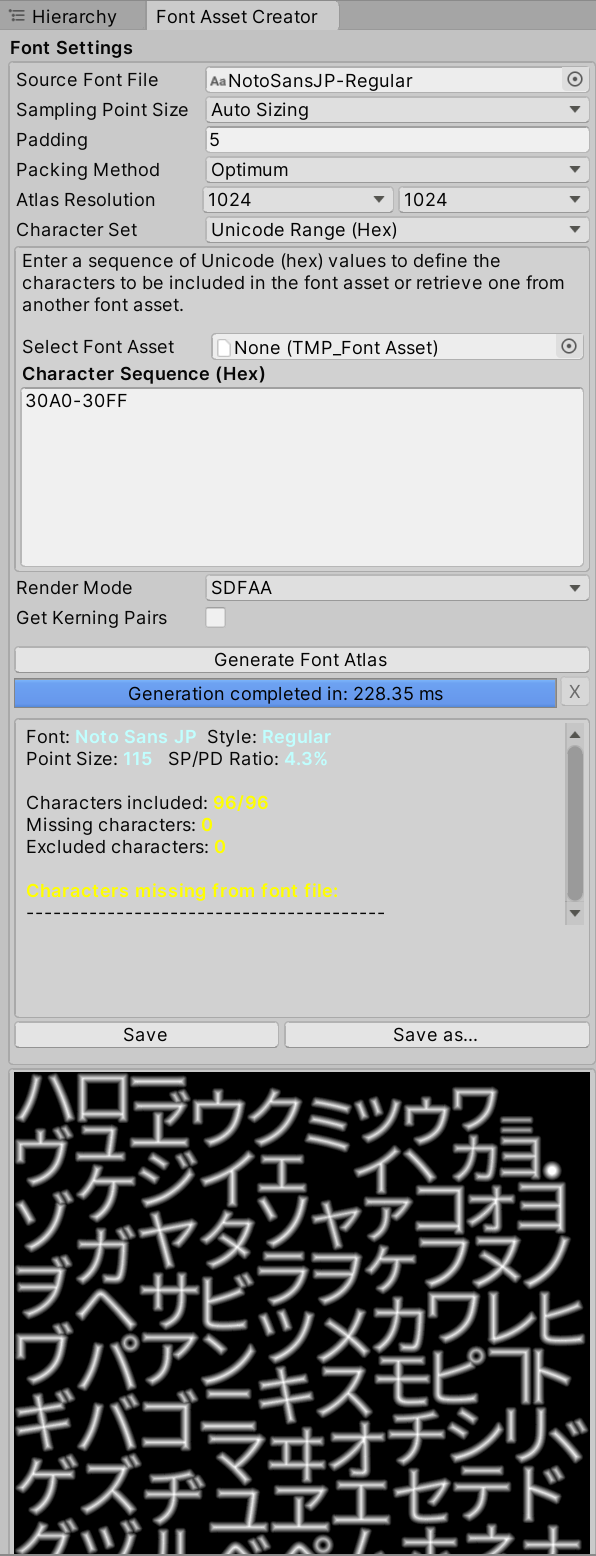Click into the Character Sequence (Hex) text area
The height and width of the screenshot is (1556, 596).
302,477
